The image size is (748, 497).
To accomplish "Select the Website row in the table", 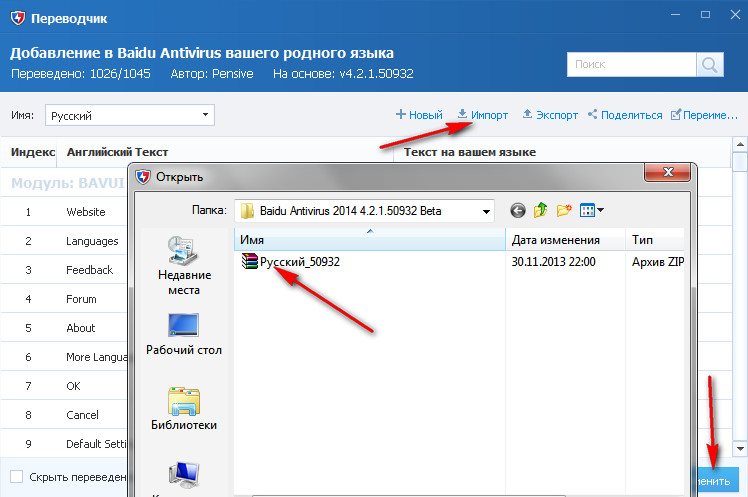I will tap(64, 212).
